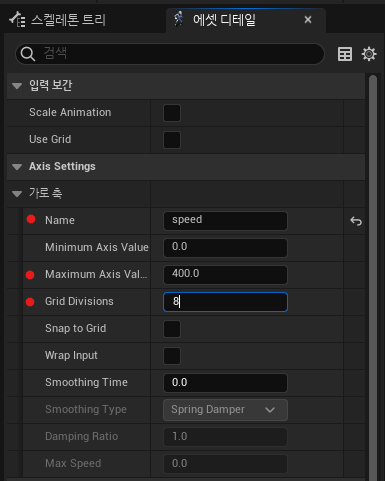Click the skeleton tree tab icon
The image size is (385, 481).
pyautogui.click(x=17, y=19)
